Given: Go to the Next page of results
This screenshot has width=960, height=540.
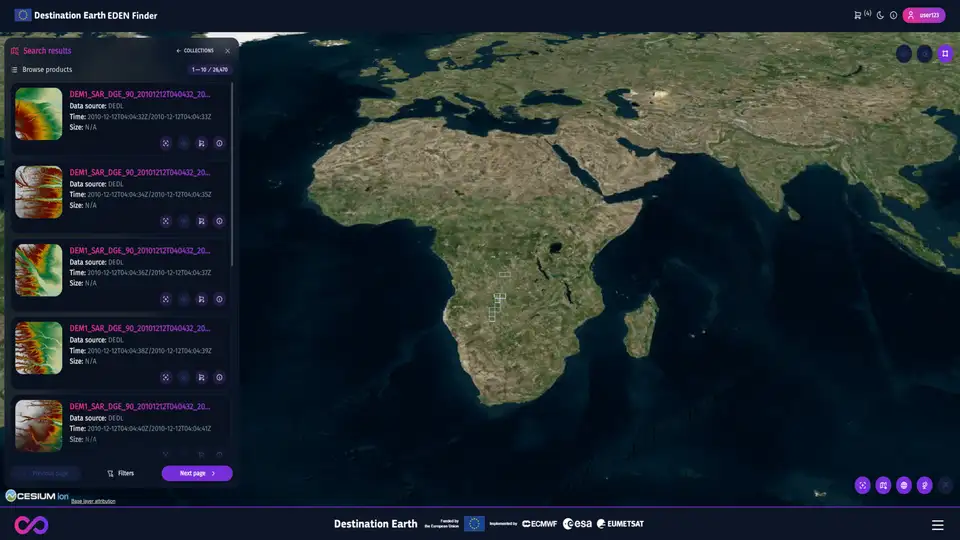Looking at the screenshot, I should 197,473.
